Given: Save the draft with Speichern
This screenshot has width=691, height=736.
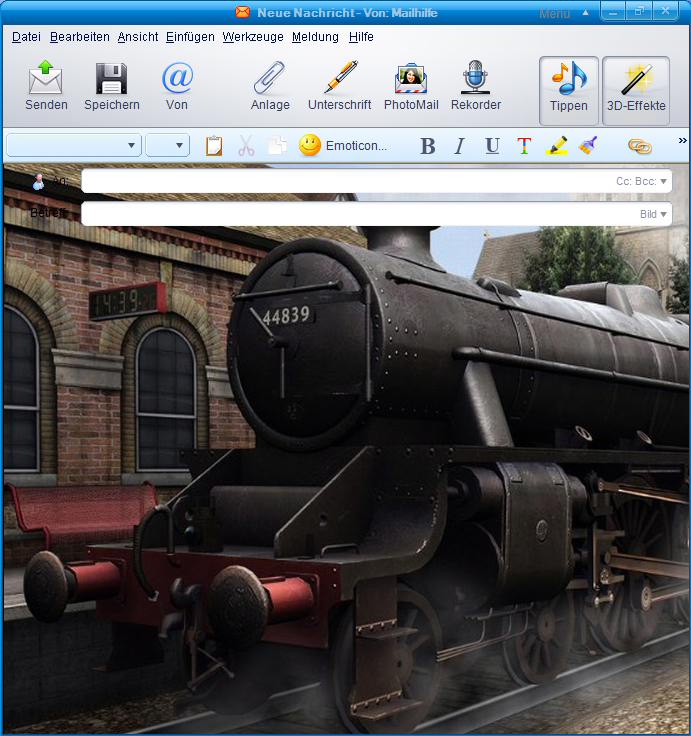Looking at the screenshot, I should click(x=112, y=86).
